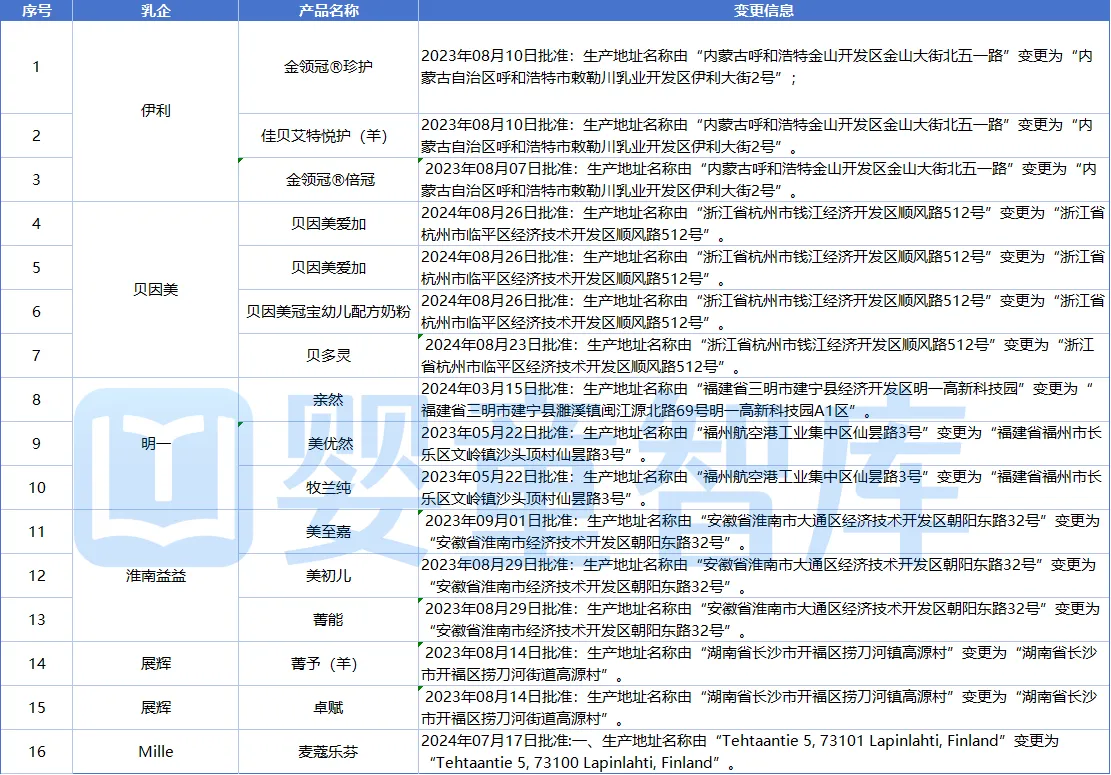Select the 2024年03月15日批准 change info cell
The height and width of the screenshot is (775, 1111).
pyautogui.click(x=764, y=400)
